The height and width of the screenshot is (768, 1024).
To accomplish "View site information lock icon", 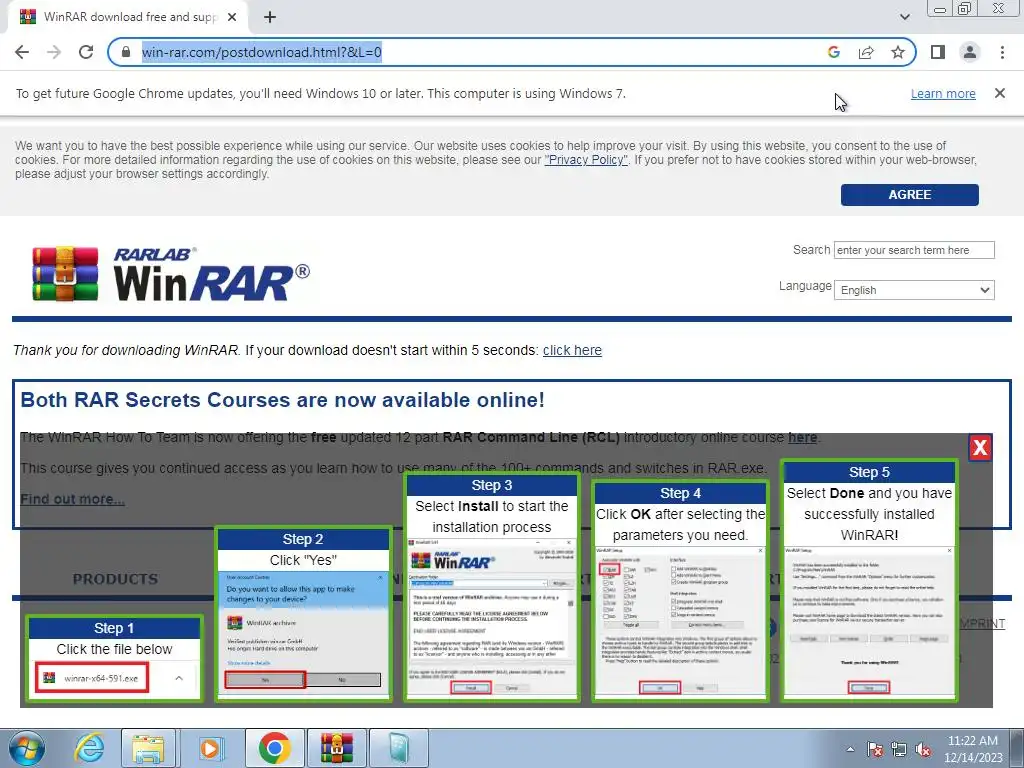I will pos(126,52).
